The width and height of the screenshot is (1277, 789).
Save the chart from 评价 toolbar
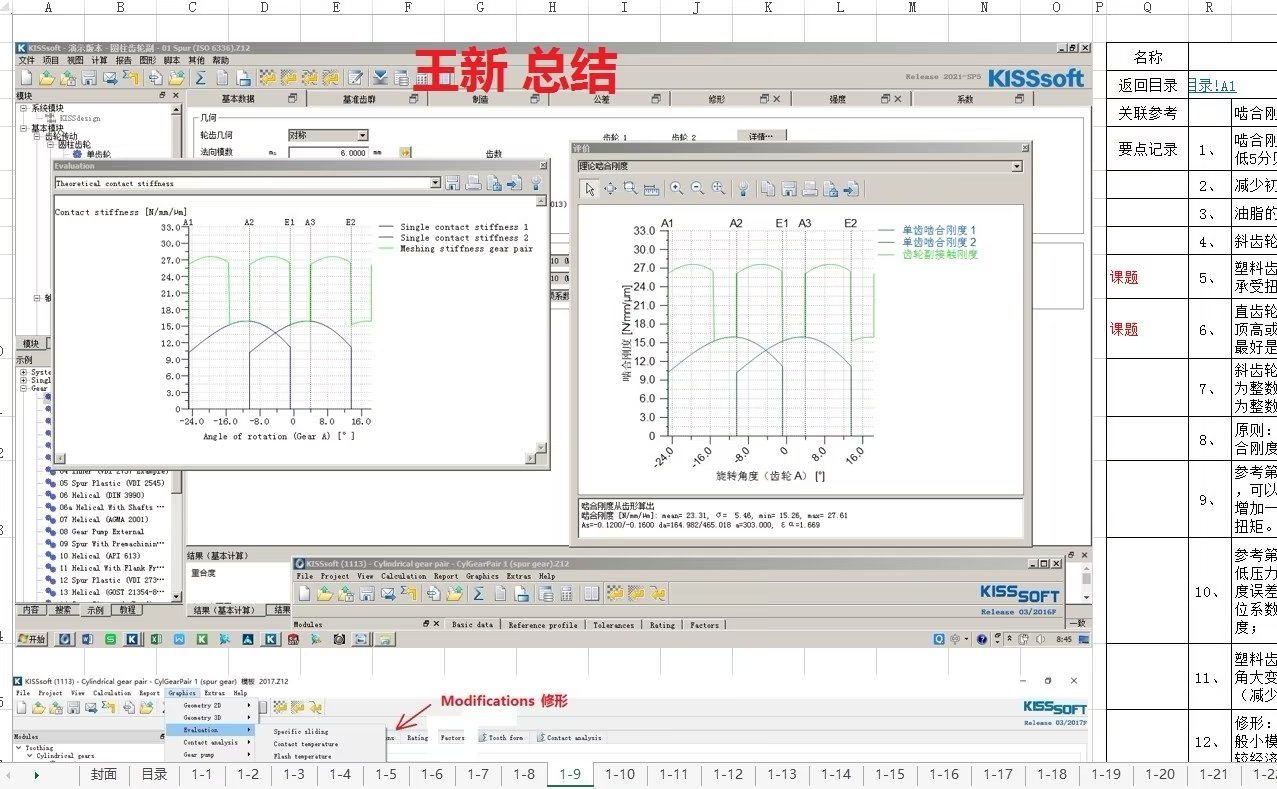[789, 188]
